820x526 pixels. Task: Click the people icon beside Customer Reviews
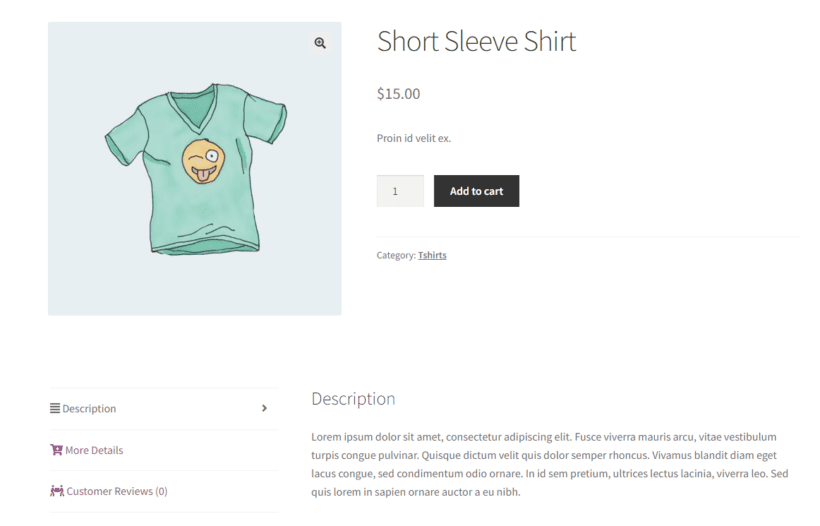(56, 491)
